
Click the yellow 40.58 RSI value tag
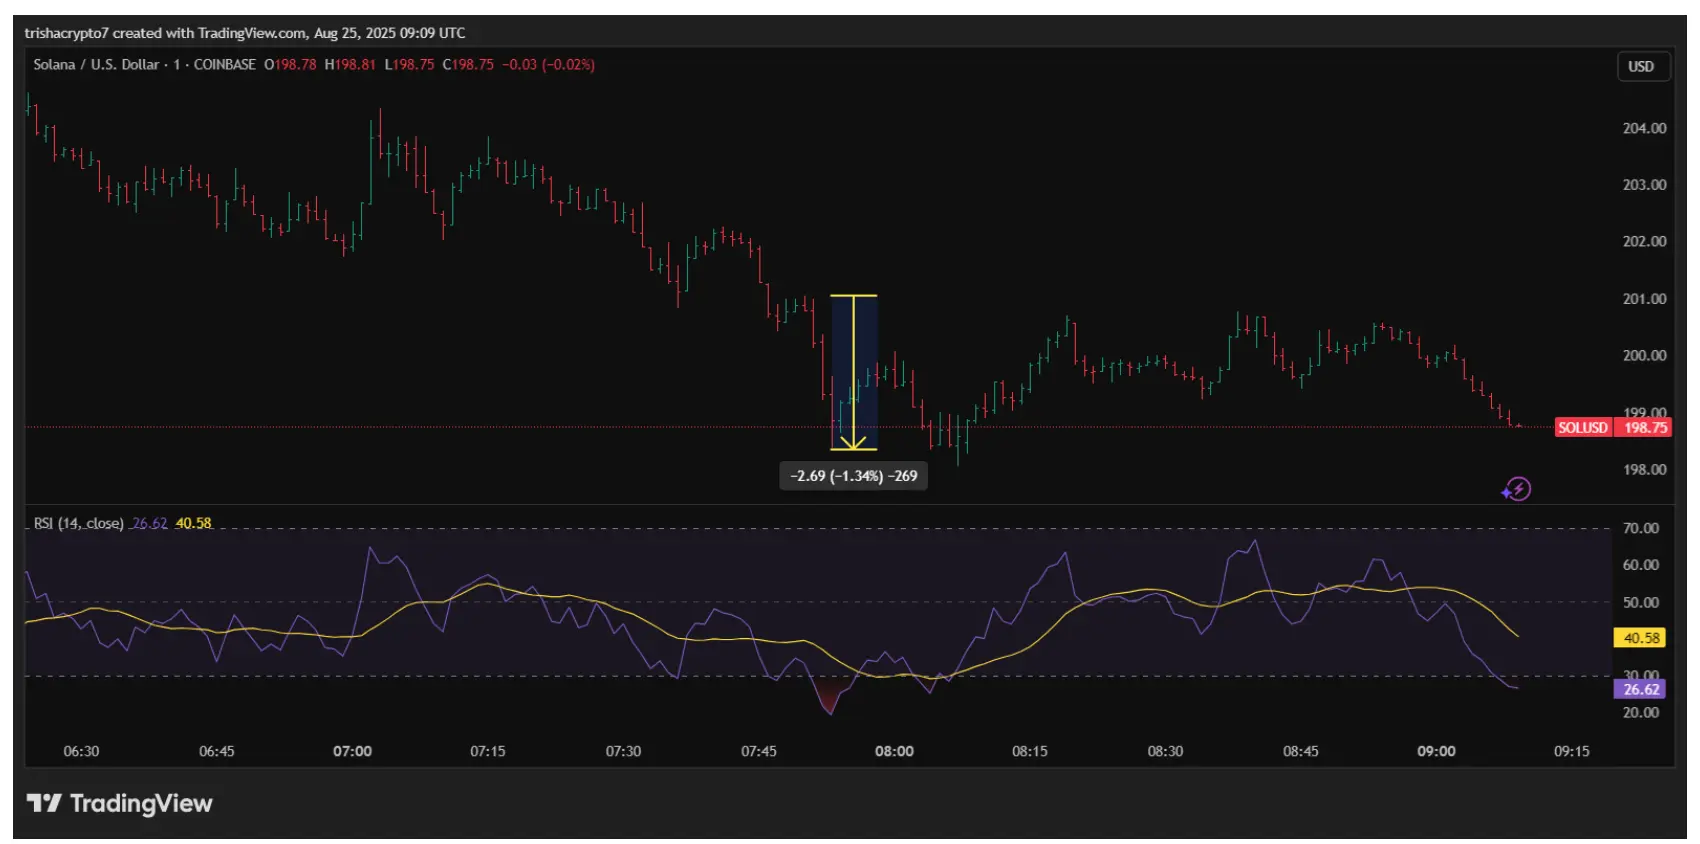click(1640, 637)
